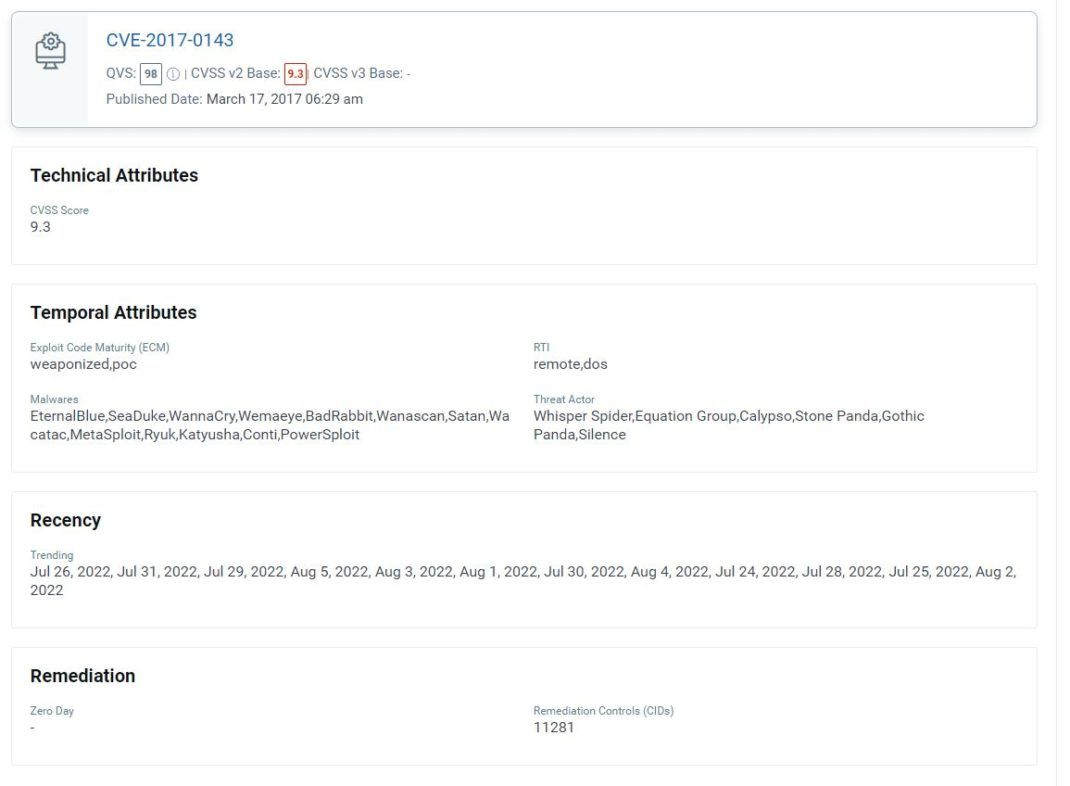Image resolution: width=1070 pixels, height=786 pixels.
Task: Expand the Technical Attributes section
Action: point(112,175)
